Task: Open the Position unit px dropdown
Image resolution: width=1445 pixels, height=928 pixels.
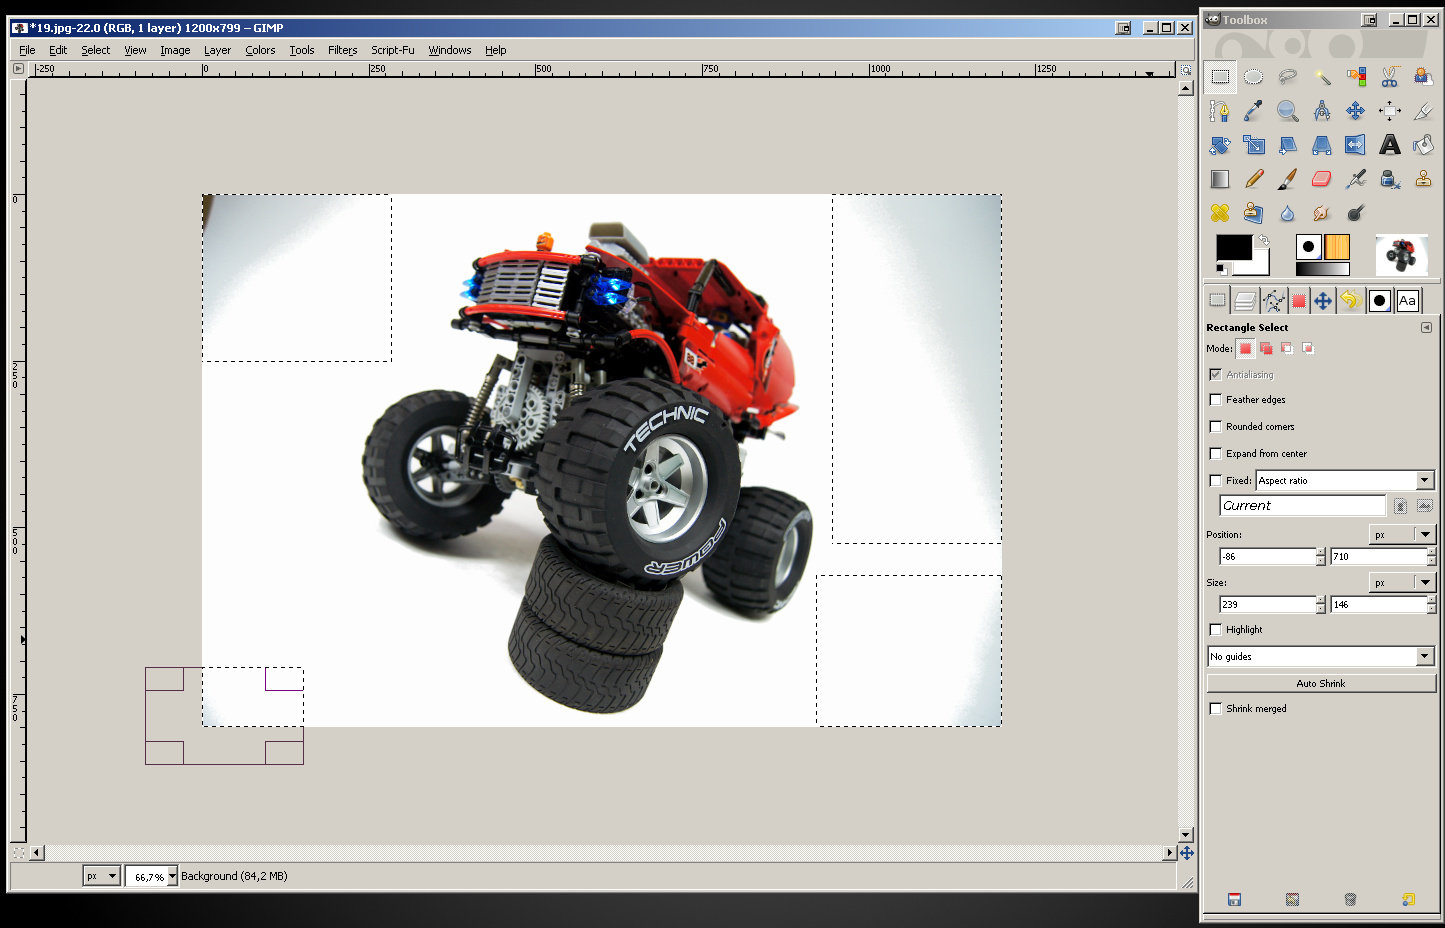Action: (x=1402, y=534)
